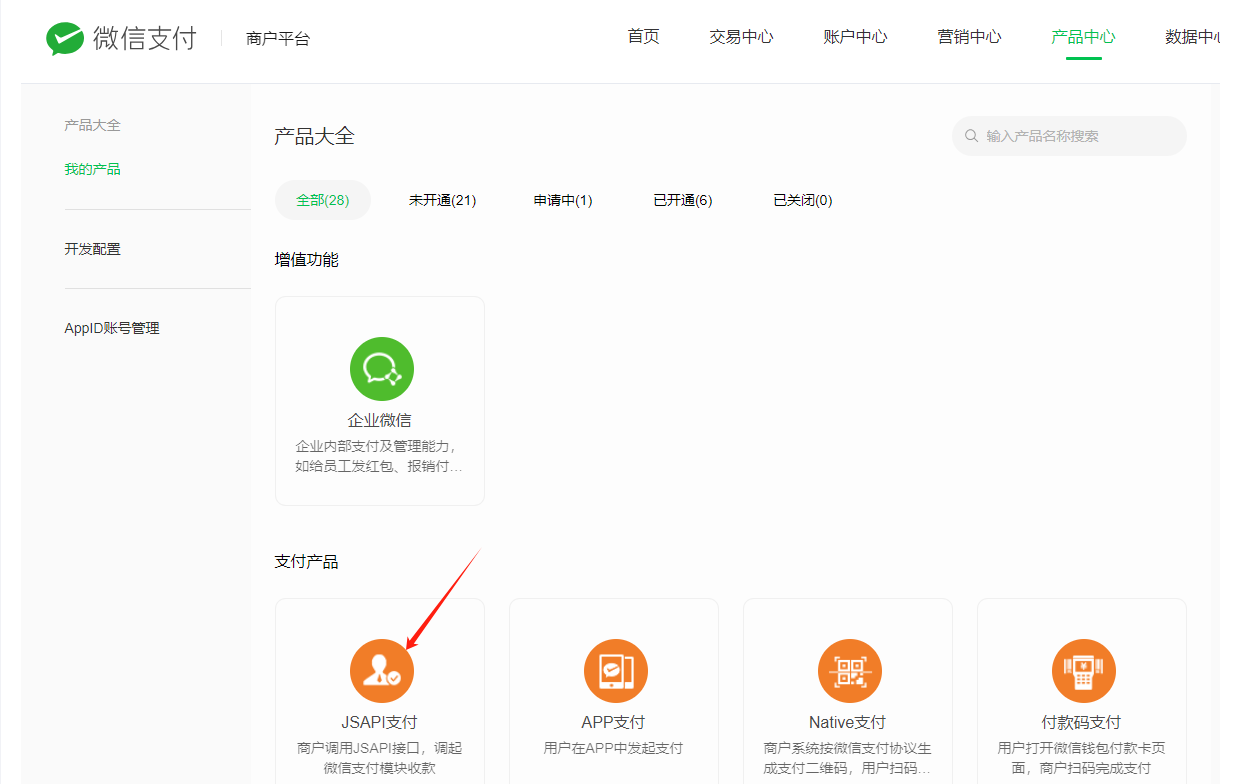Image resolution: width=1255 pixels, height=784 pixels.
Task: Click the 企业微信 card title
Action: point(379,420)
